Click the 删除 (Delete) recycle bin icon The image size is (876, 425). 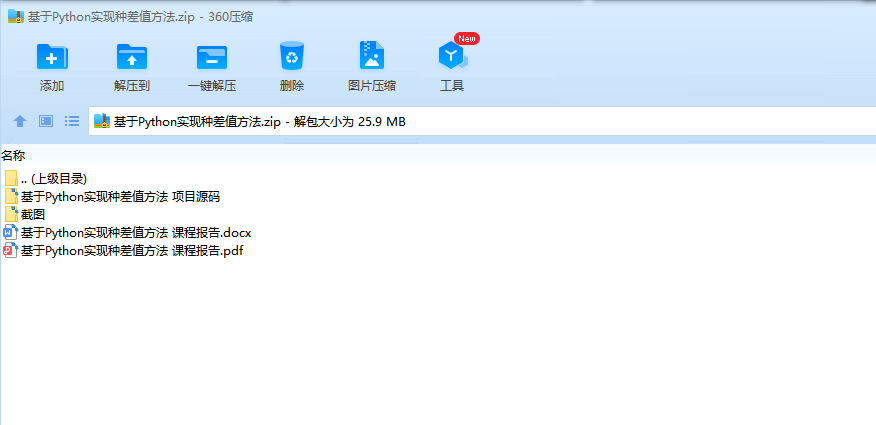click(x=292, y=56)
